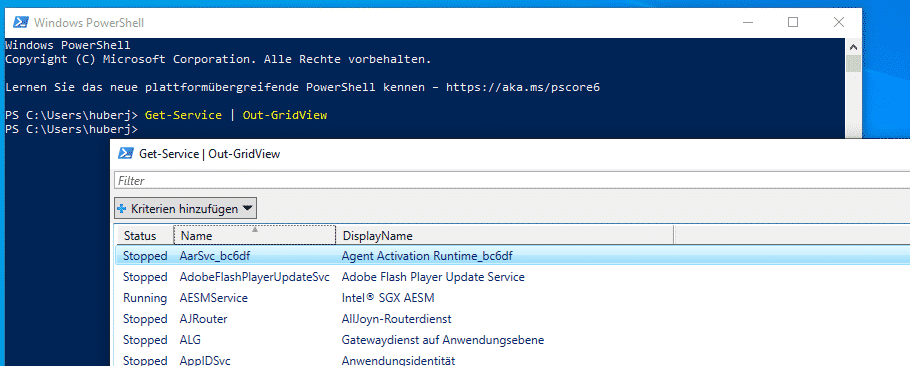Image resolution: width=910 pixels, height=366 pixels.
Task: Select the ALG name cell
Action: (x=190, y=340)
